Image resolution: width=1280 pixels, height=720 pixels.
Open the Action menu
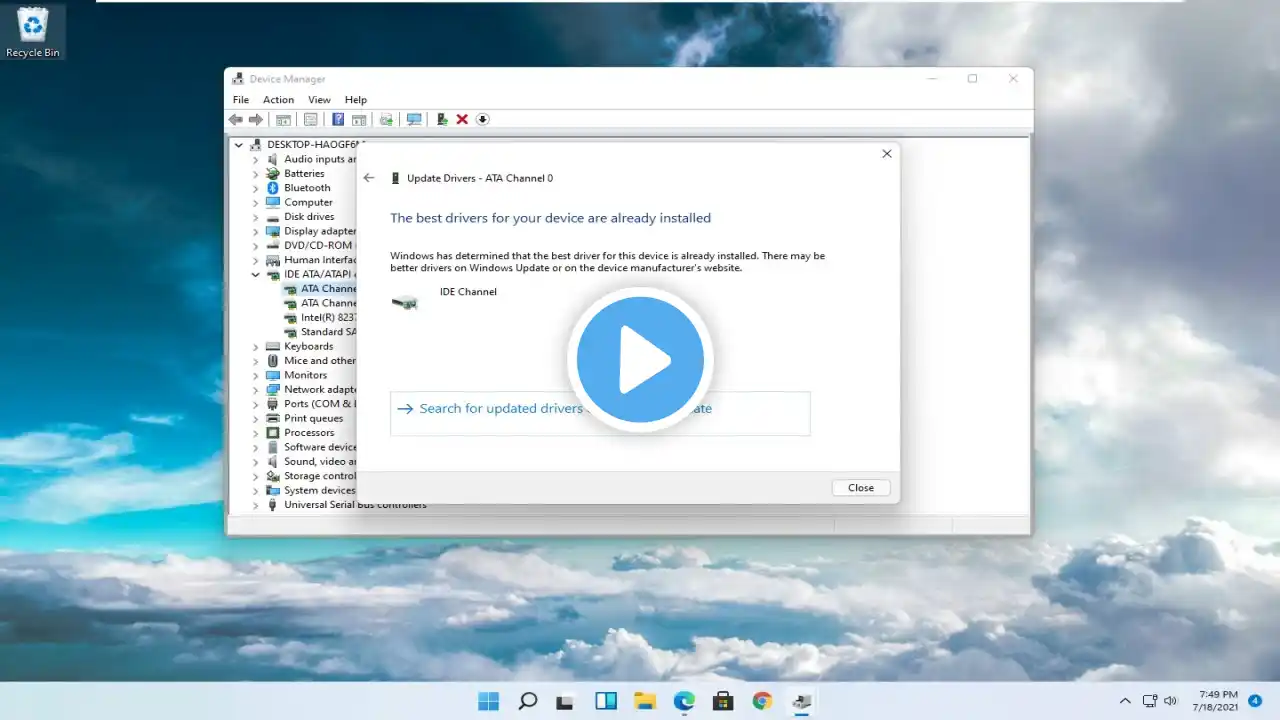(x=278, y=100)
